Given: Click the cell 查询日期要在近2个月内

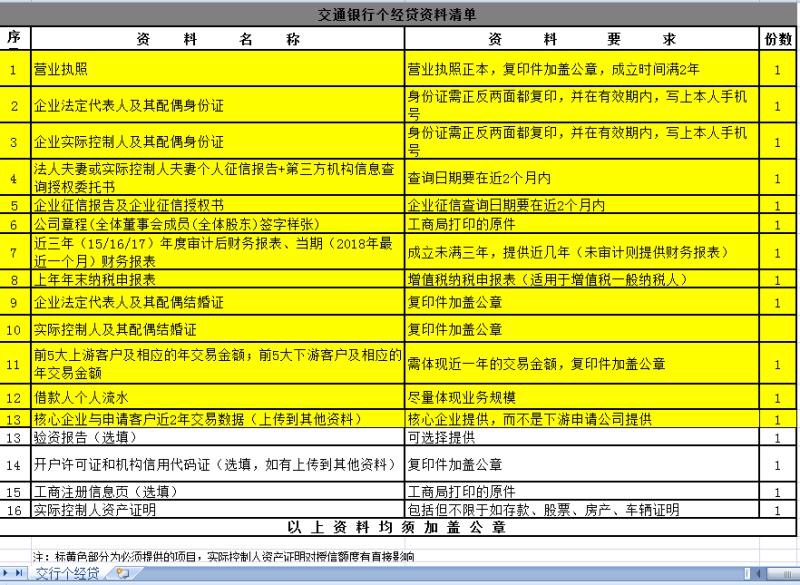Looking at the screenshot, I should click(x=582, y=177).
